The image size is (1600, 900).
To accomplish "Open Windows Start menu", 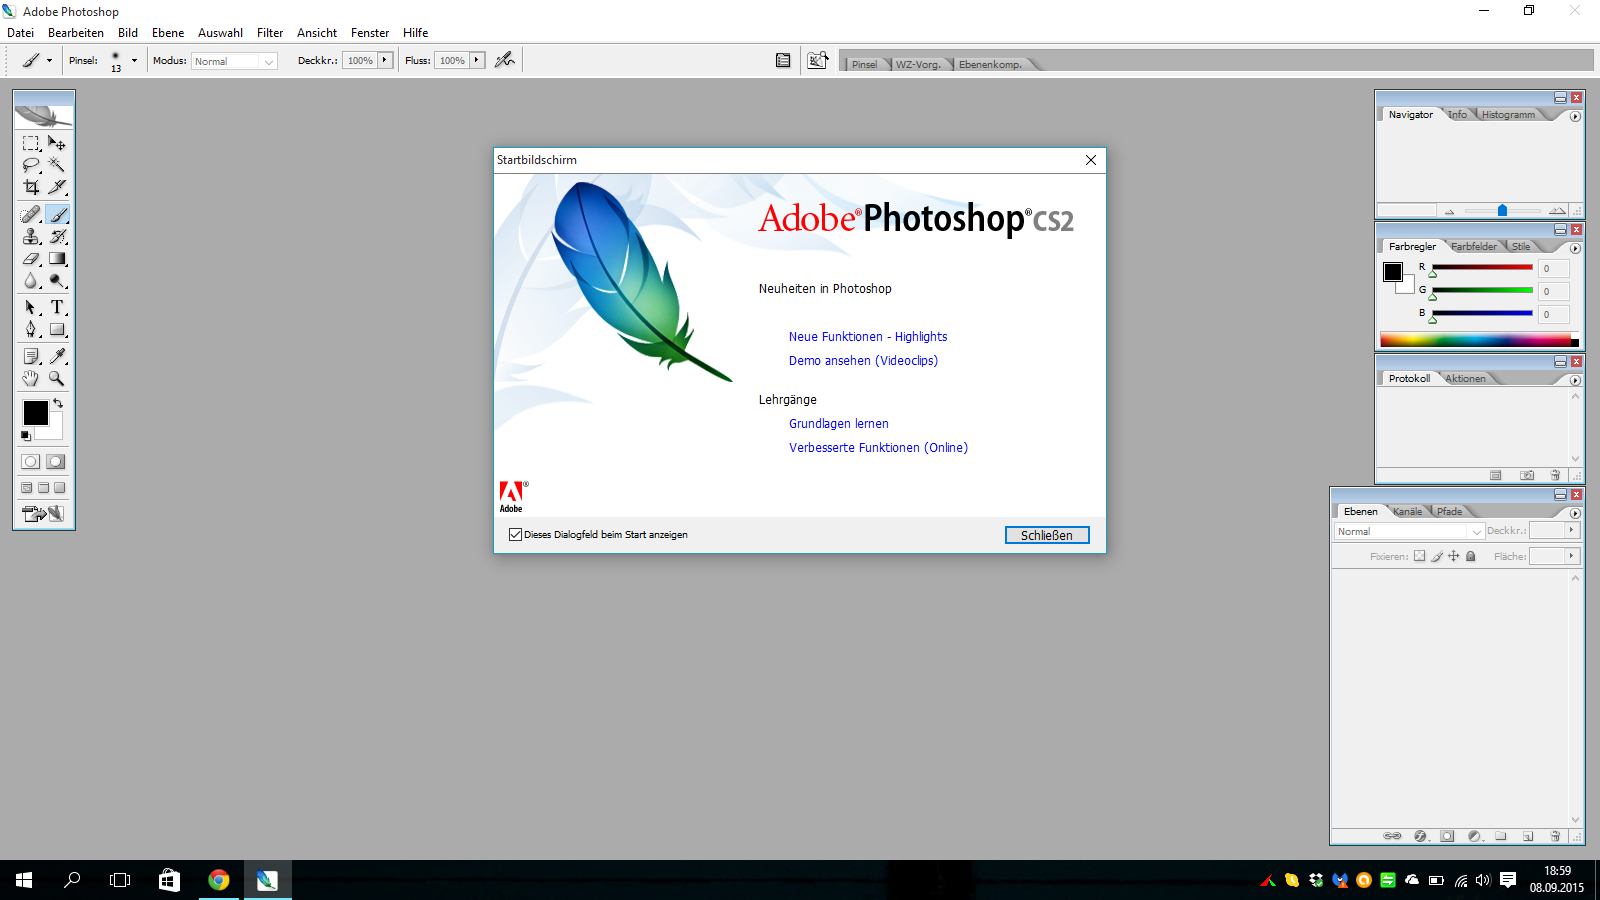I will click(x=24, y=880).
